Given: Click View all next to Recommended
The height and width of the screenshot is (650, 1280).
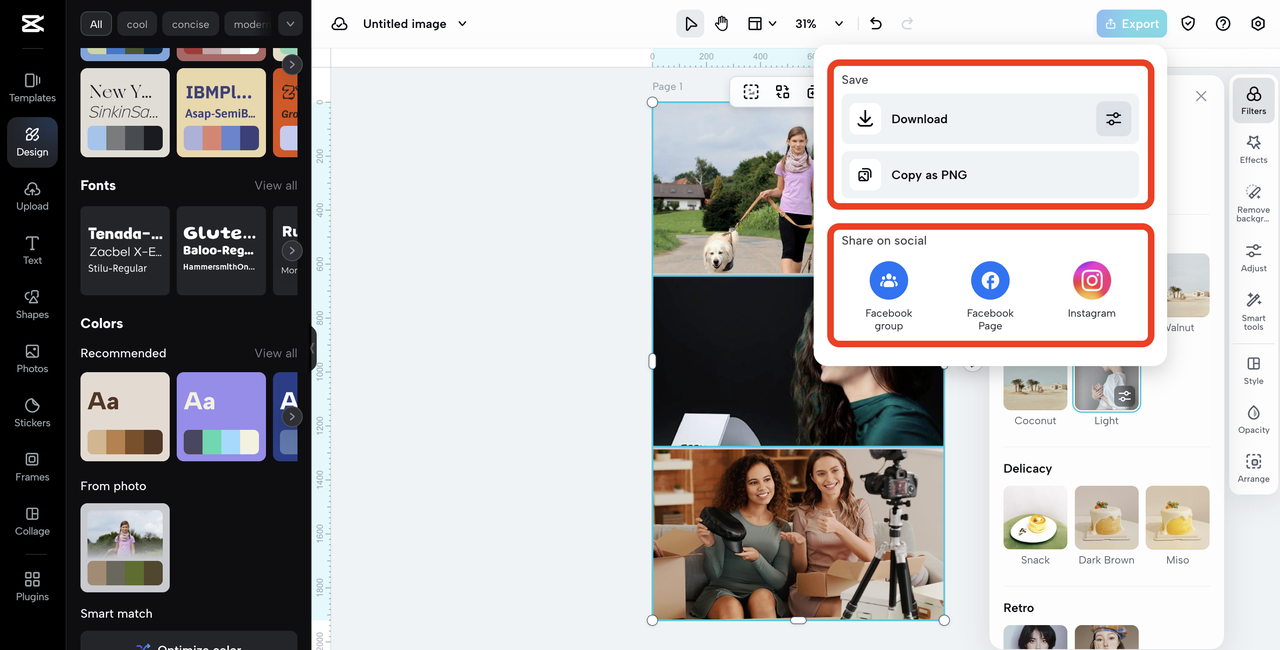Looking at the screenshot, I should coord(276,353).
